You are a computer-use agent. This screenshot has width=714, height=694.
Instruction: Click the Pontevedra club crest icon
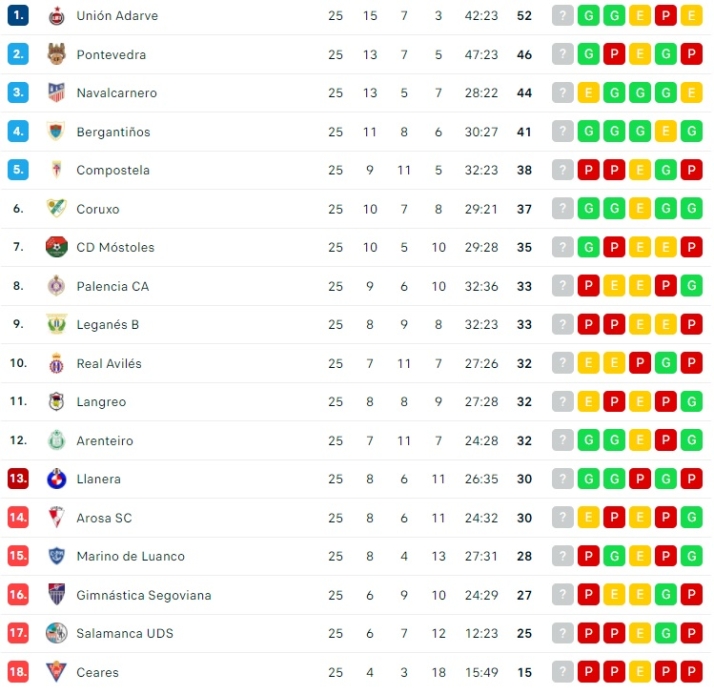tap(56, 54)
